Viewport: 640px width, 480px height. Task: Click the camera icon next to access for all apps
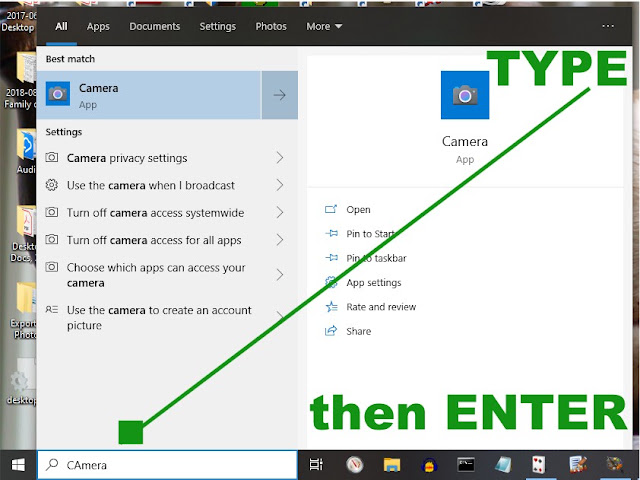[51, 239]
